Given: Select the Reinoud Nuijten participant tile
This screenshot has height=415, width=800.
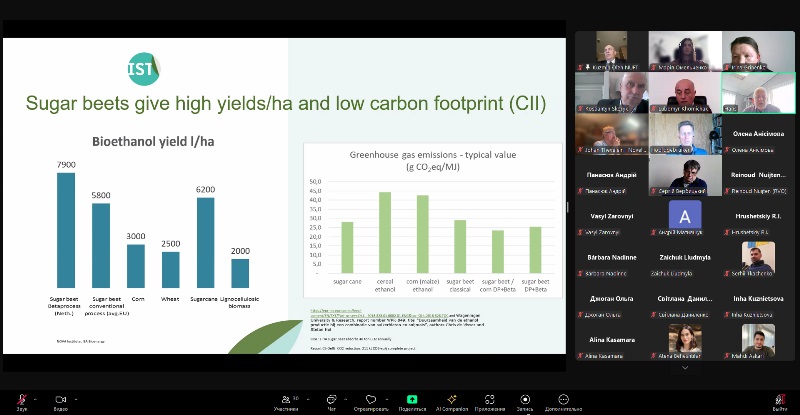Looking at the screenshot, I should pyautogui.click(x=758, y=176).
